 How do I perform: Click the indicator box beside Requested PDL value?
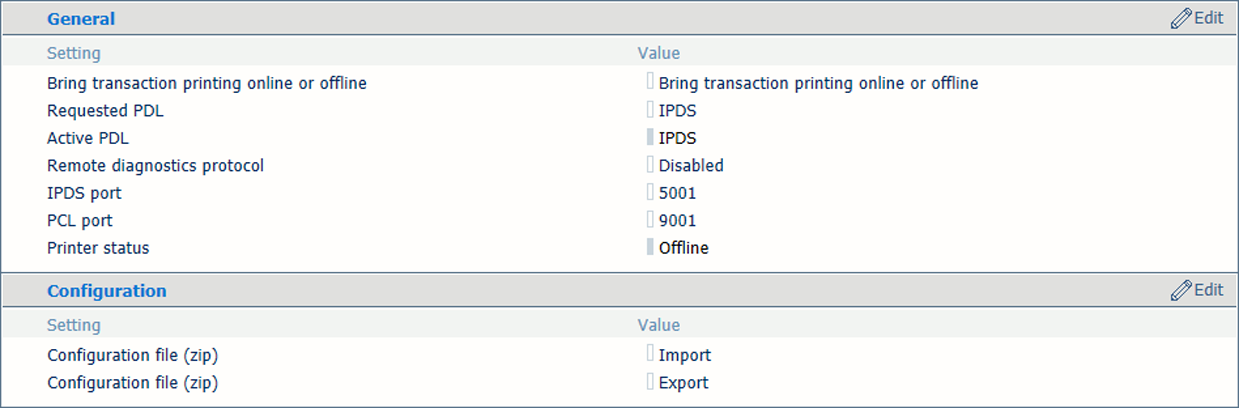tap(650, 110)
